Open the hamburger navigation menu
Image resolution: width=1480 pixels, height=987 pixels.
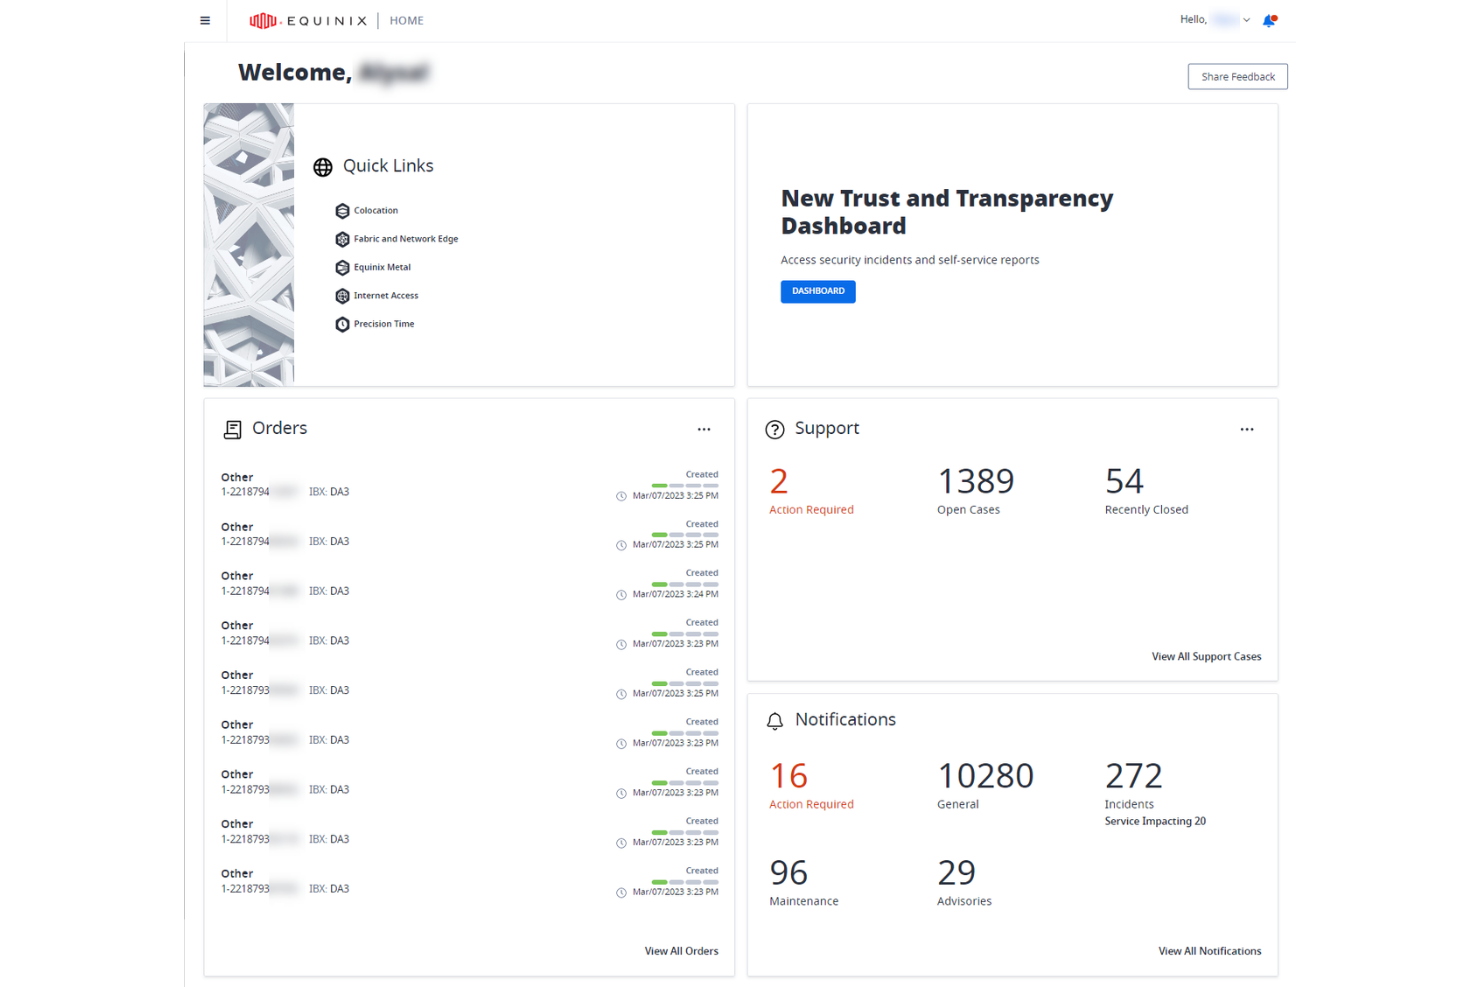coord(205,20)
